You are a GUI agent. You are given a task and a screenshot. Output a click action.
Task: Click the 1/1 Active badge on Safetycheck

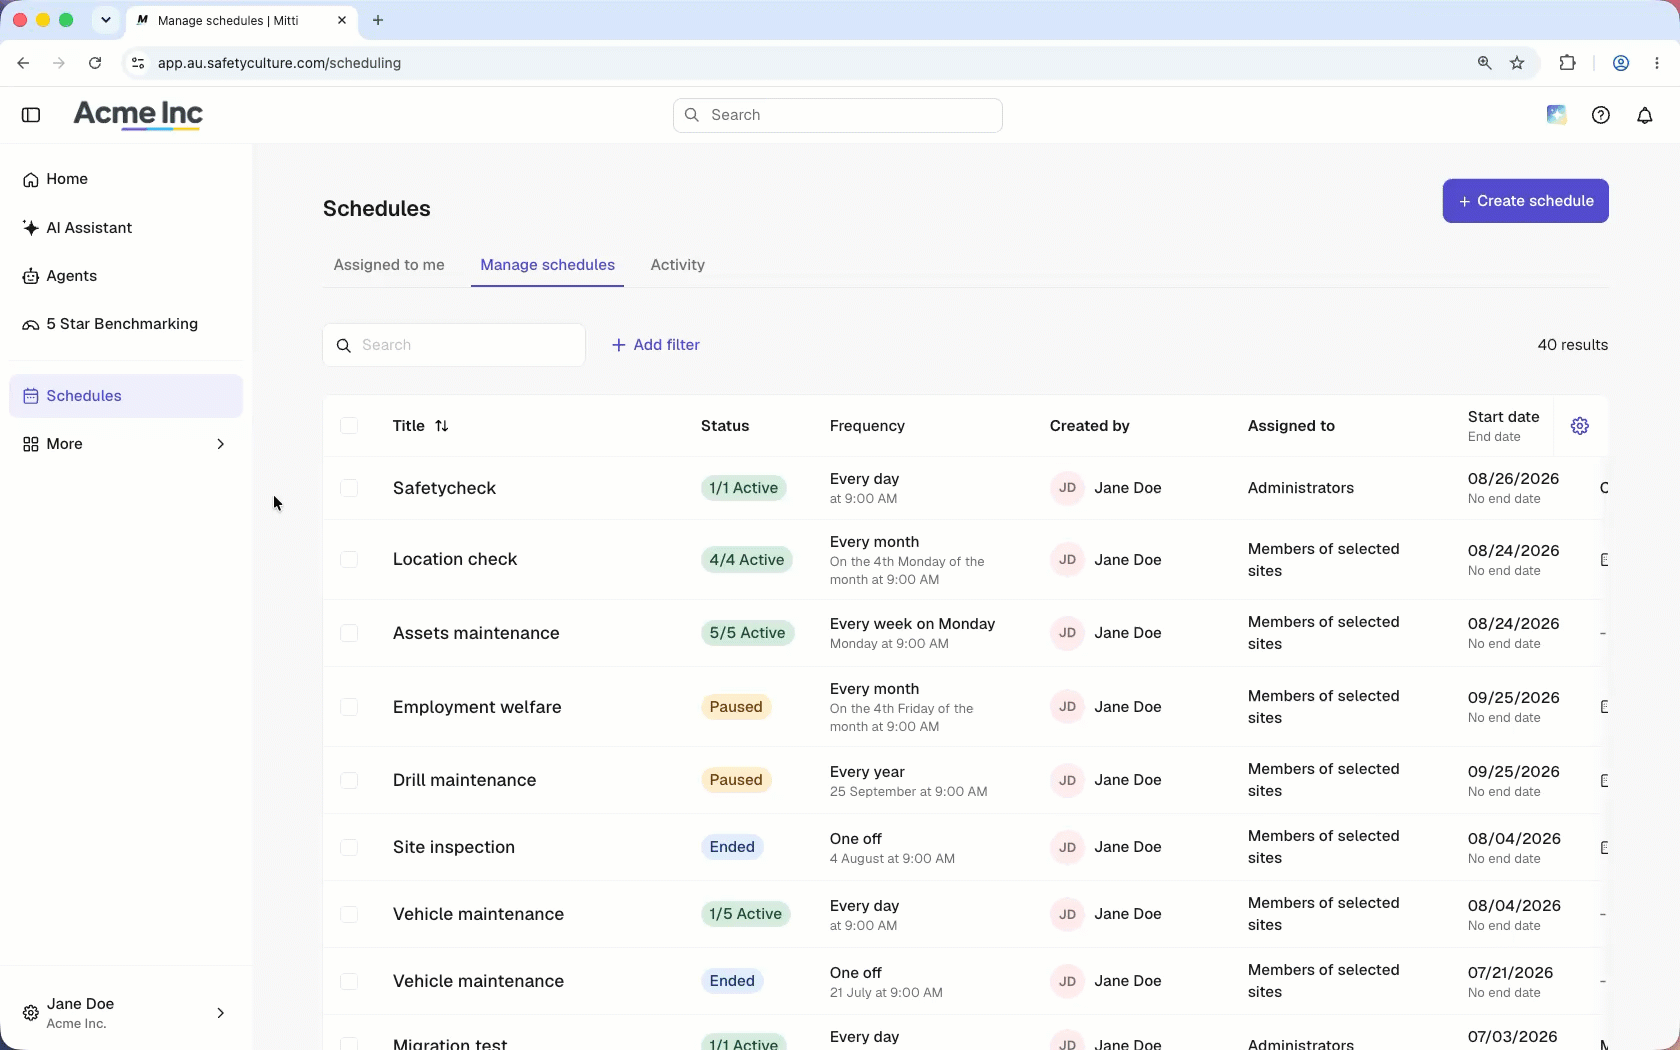coord(744,488)
